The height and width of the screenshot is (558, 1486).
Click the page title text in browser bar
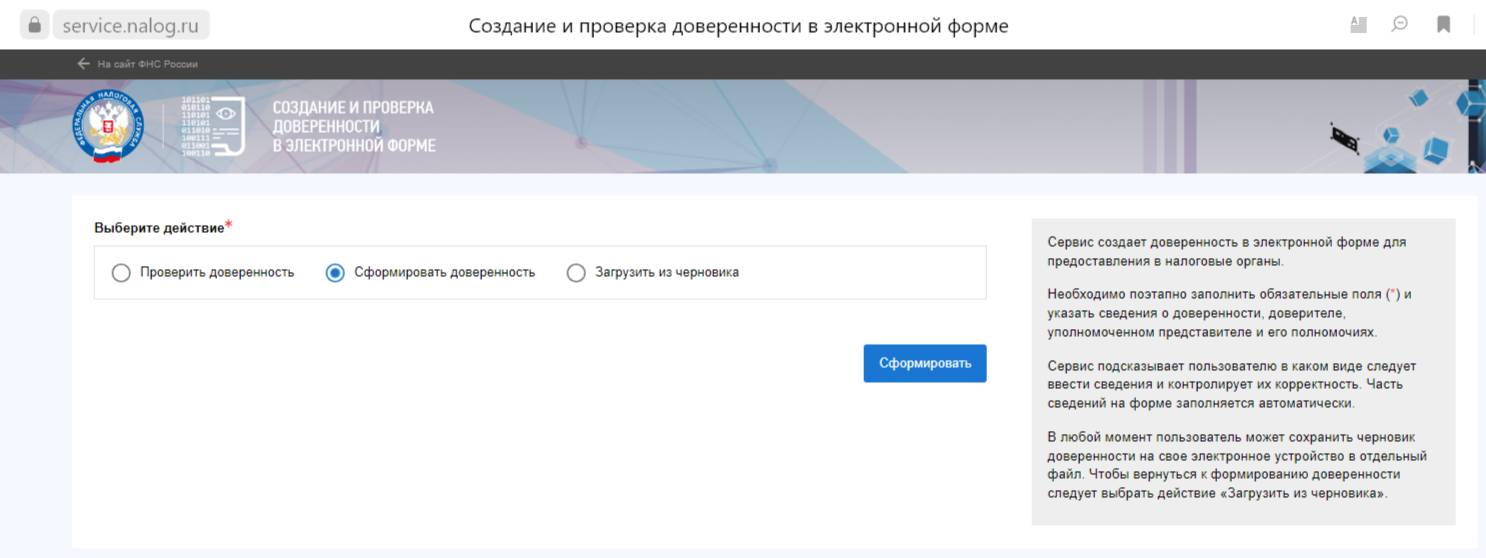pyautogui.click(x=738, y=26)
